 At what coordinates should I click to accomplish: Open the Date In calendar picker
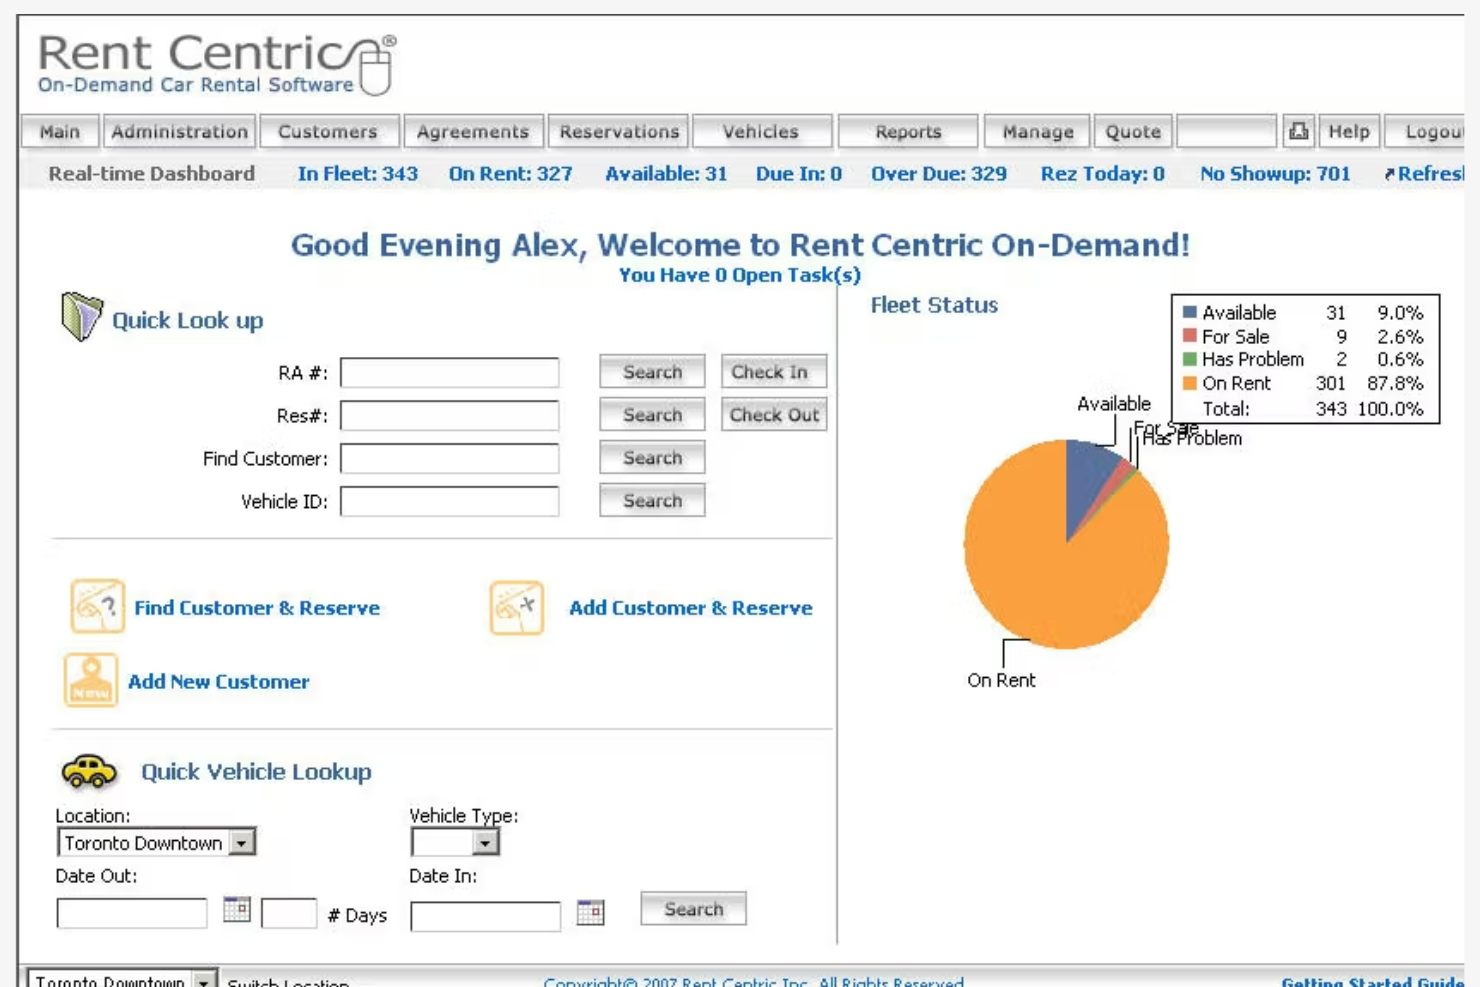tap(590, 912)
